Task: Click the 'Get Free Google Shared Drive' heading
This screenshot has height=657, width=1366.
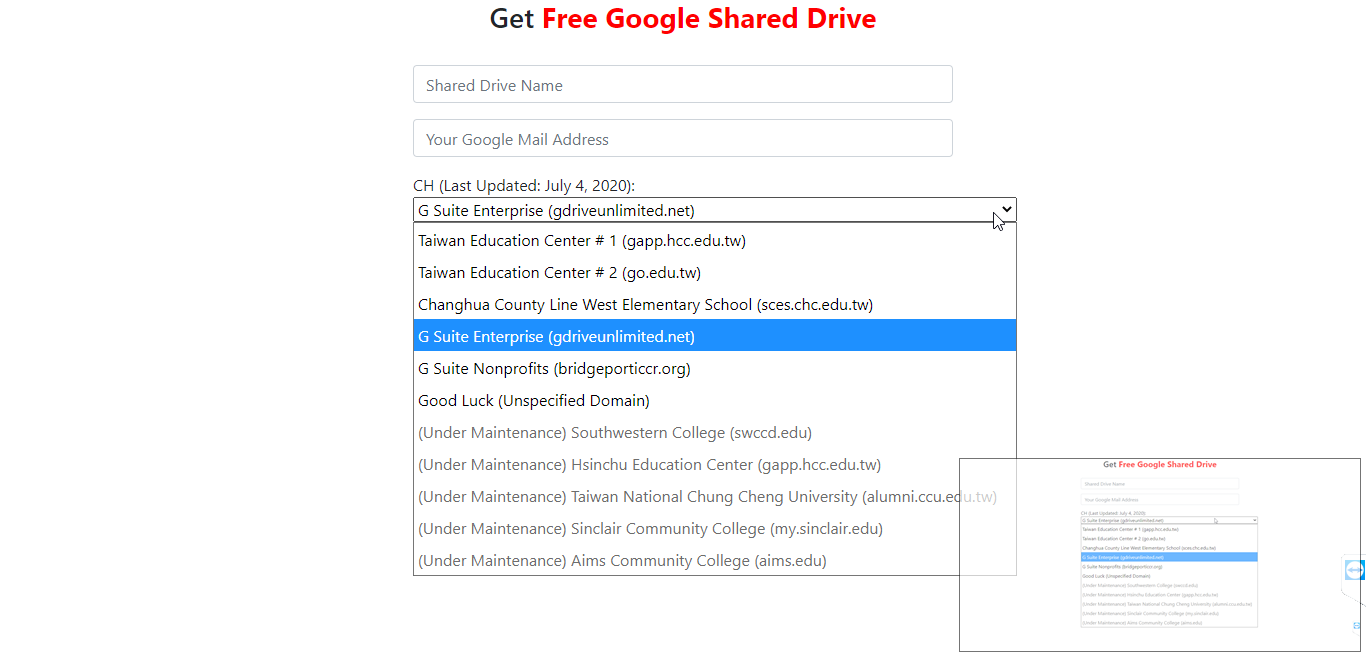Action: (683, 18)
